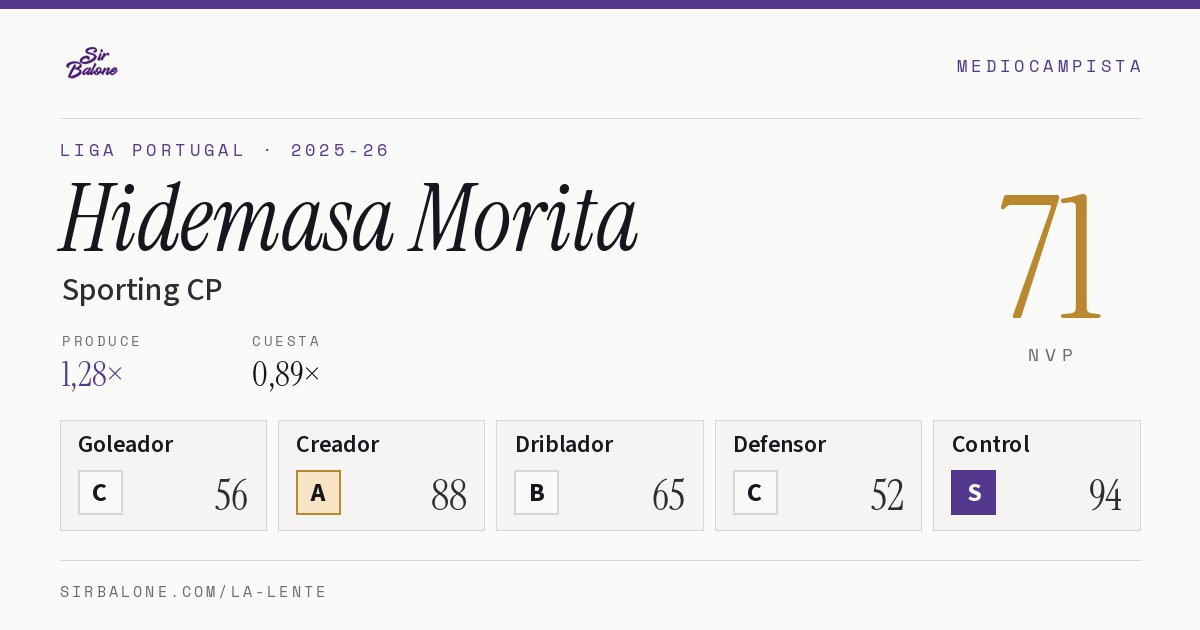Click the purple S grade badge in Control
Image resolution: width=1200 pixels, height=630 pixels.
[x=973, y=492]
